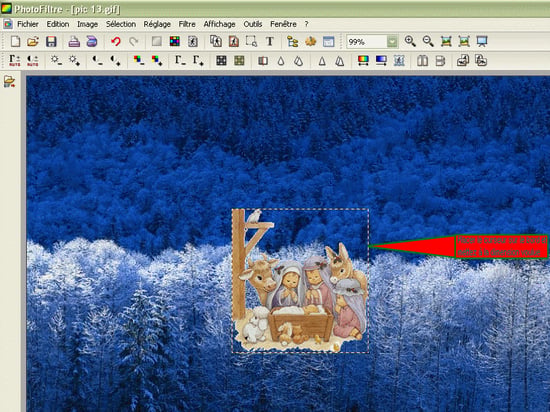
Task: Decrease brightness with sun minus icon
Action: pyautogui.click(x=56, y=61)
